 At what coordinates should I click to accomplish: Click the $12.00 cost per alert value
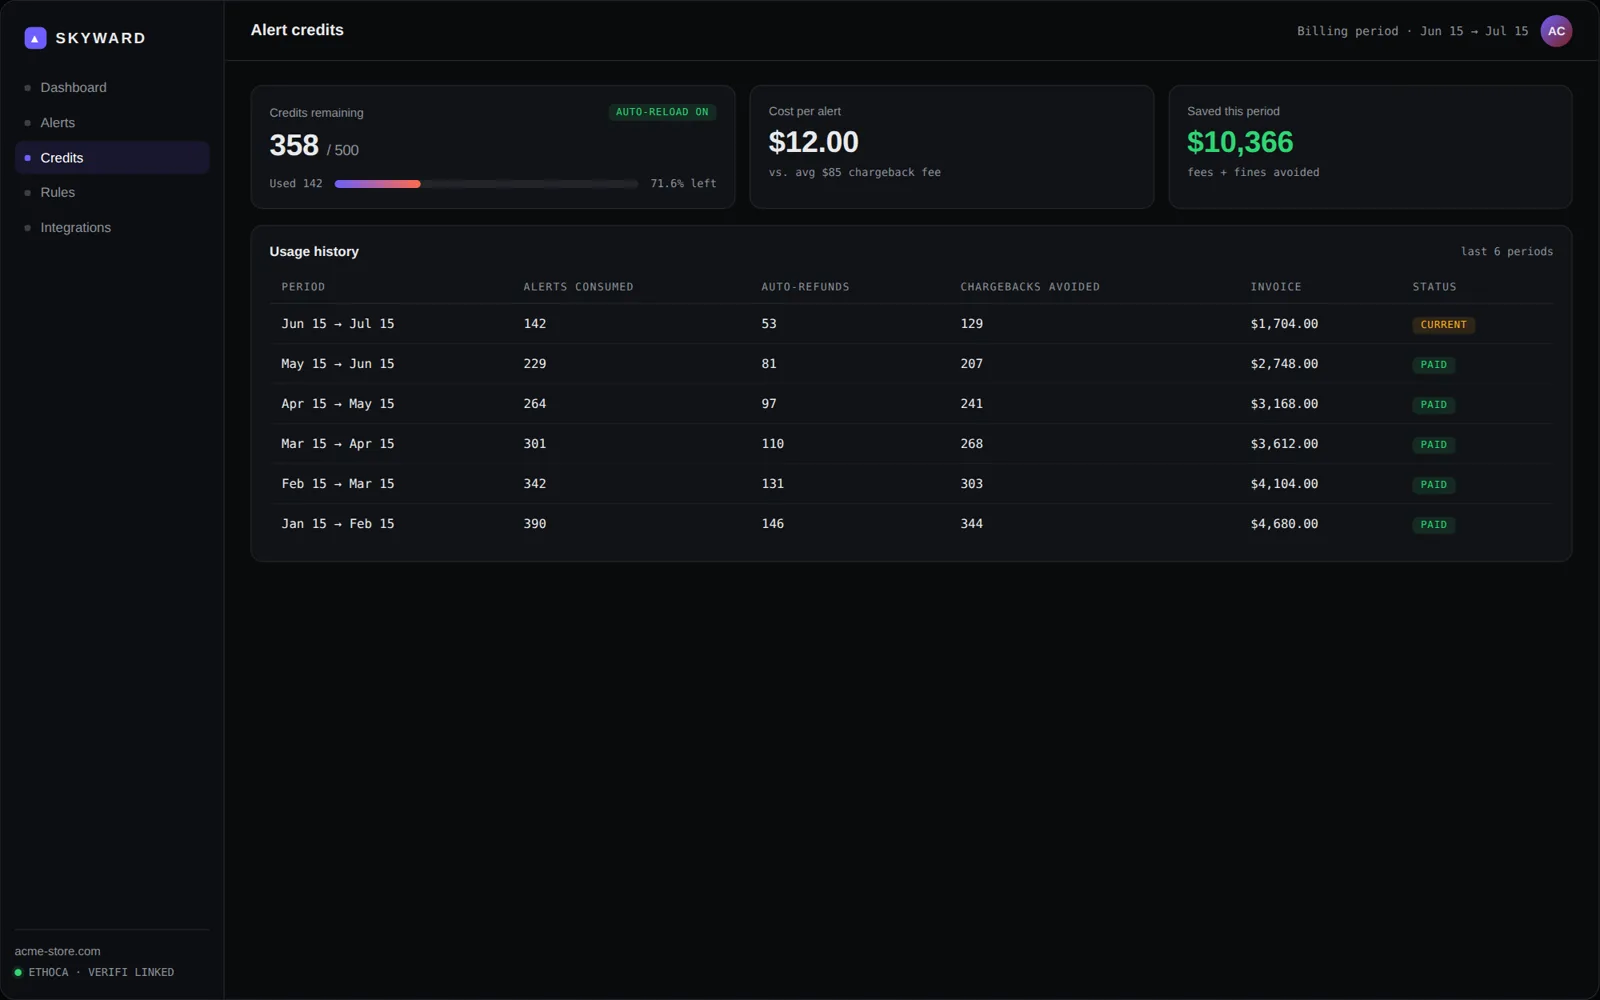tap(813, 142)
